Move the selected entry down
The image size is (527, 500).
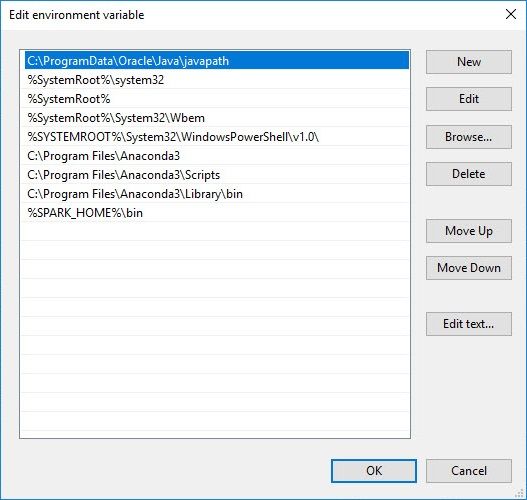469,268
